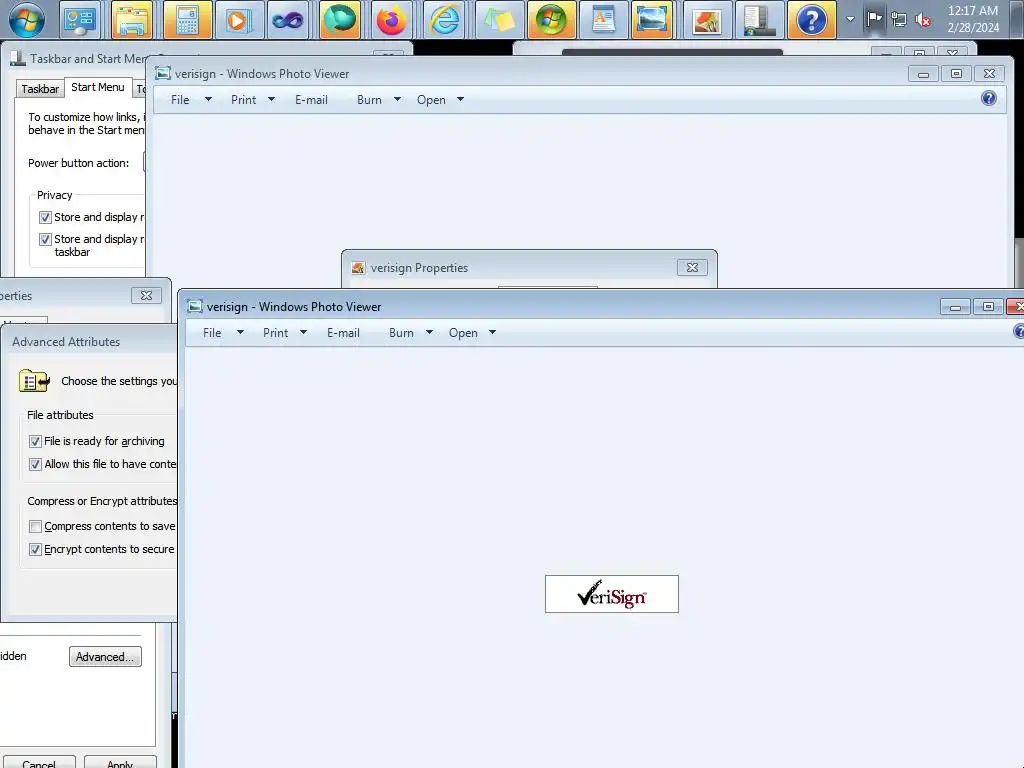Expand Burn arrow in rear Photo Viewer
Viewport: 1024px width, 768px height.
(397, 99)
